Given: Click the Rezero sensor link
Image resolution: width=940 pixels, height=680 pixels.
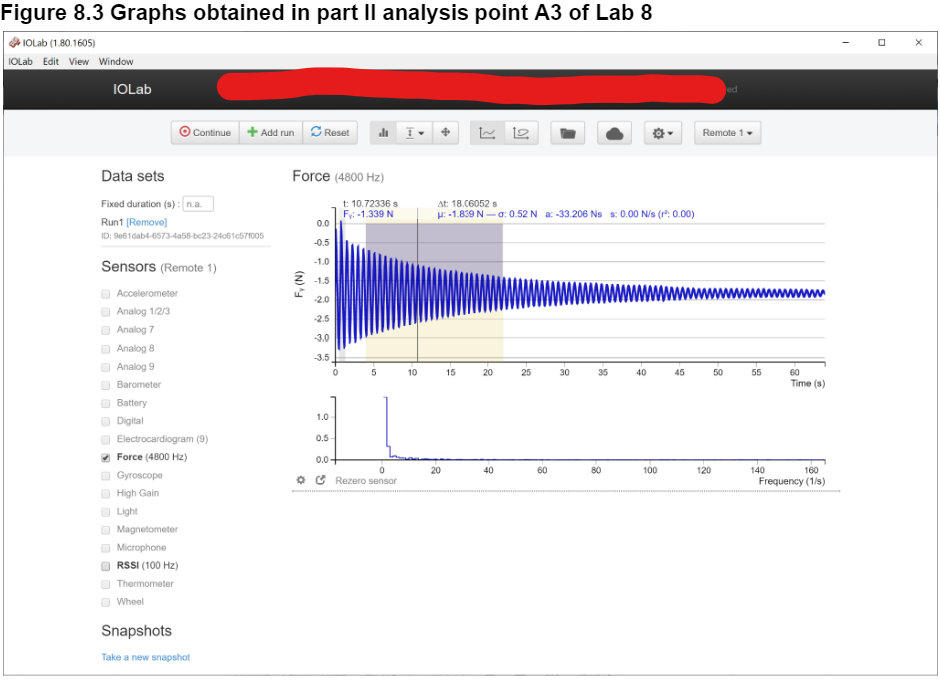Looking at the screenshot, I should coord(365,480).
